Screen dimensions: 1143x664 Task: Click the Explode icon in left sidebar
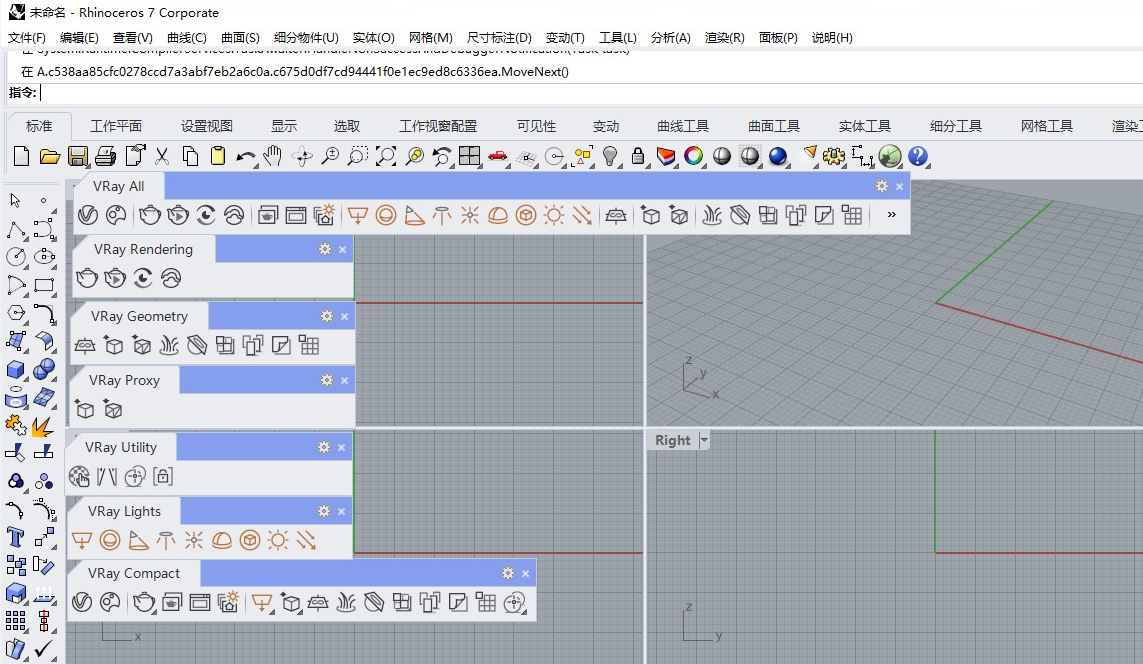pos(43,426)
